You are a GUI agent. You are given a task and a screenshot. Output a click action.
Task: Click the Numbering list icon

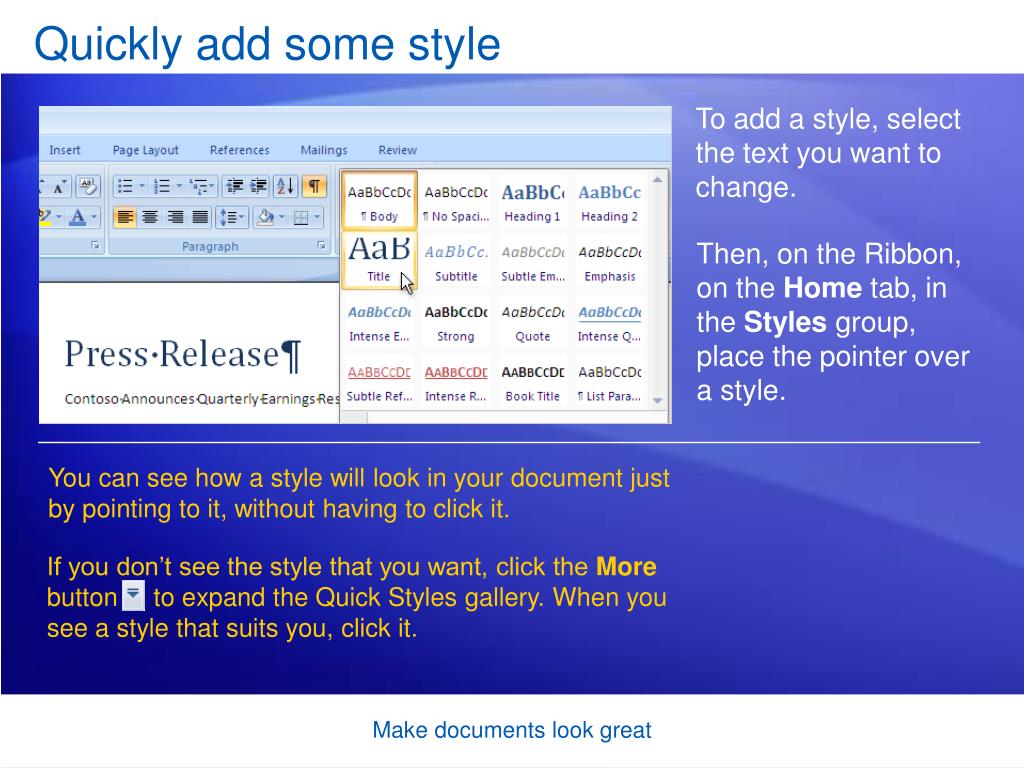tap(161, 187)
